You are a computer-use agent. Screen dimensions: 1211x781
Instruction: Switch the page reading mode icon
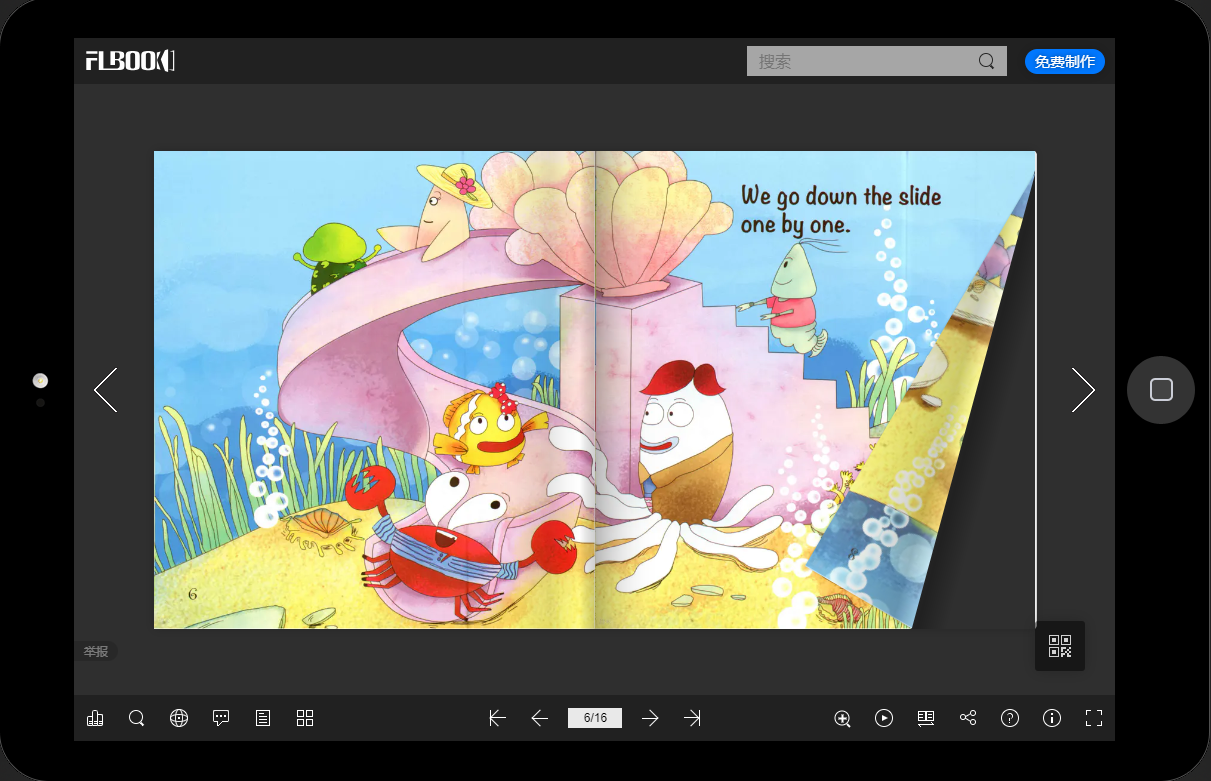pos(926,718)
